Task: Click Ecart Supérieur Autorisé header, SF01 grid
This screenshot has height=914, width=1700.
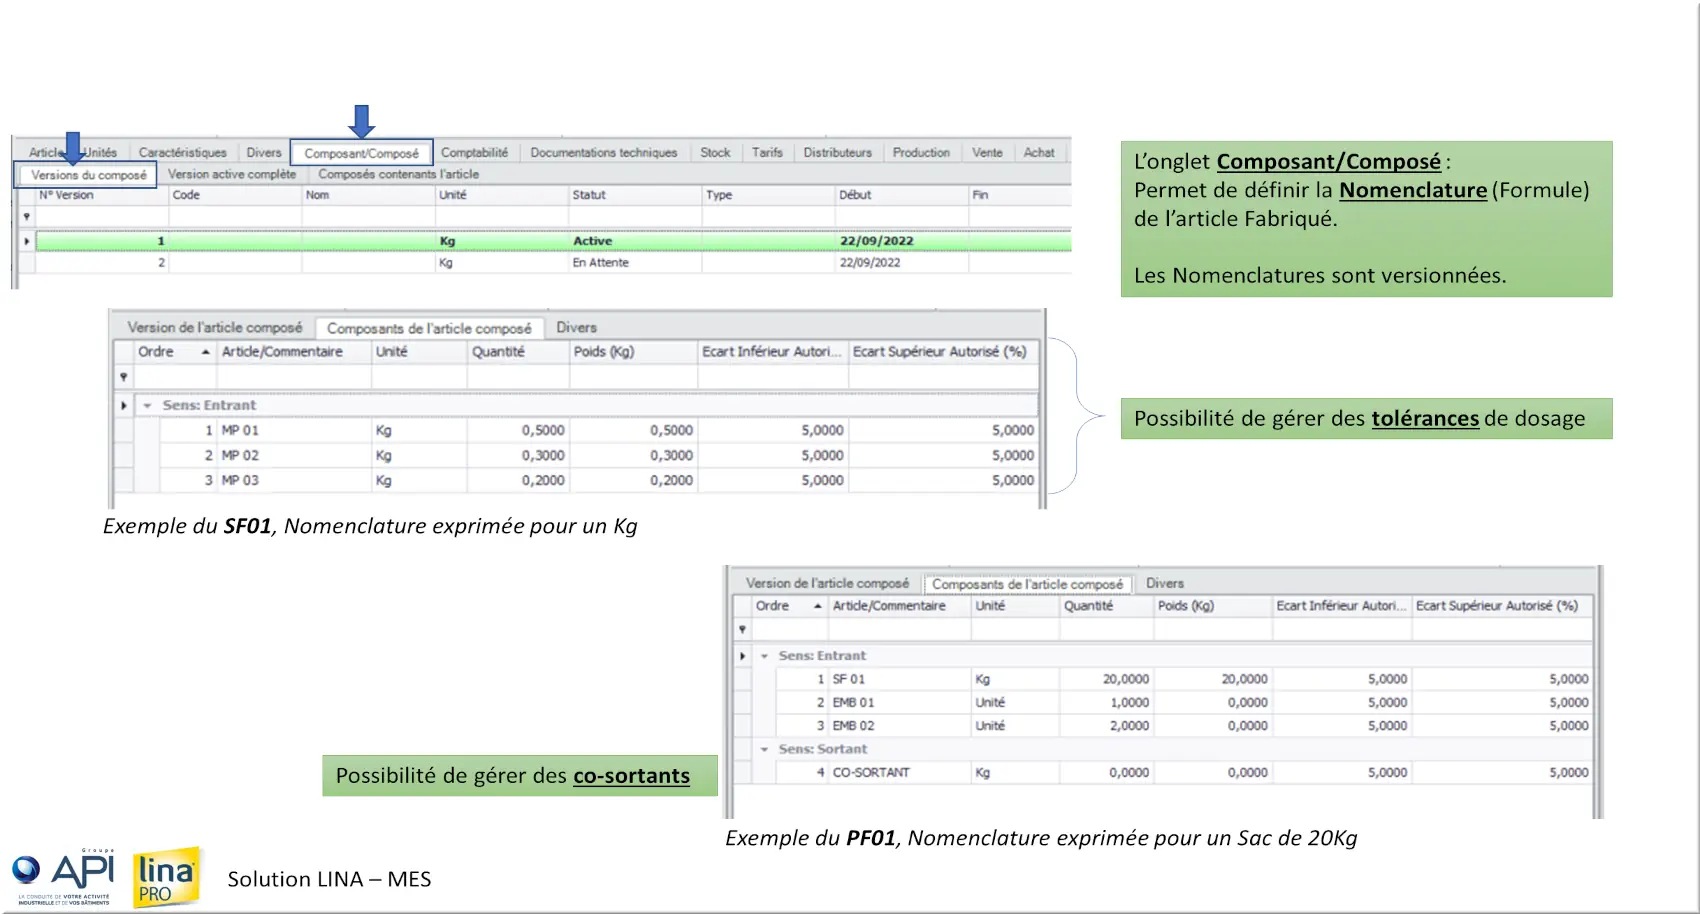Action: coord(943,352)
